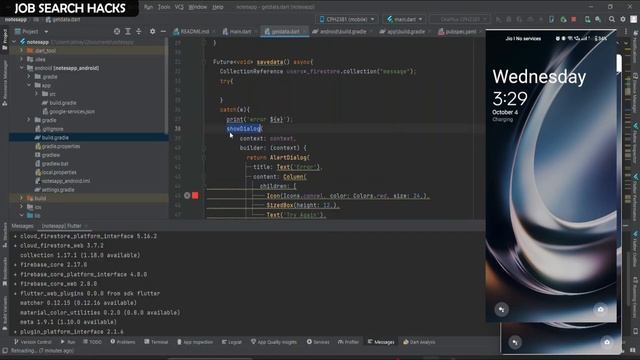Click the breakpoint red square in editor gutter

point(195,196)
